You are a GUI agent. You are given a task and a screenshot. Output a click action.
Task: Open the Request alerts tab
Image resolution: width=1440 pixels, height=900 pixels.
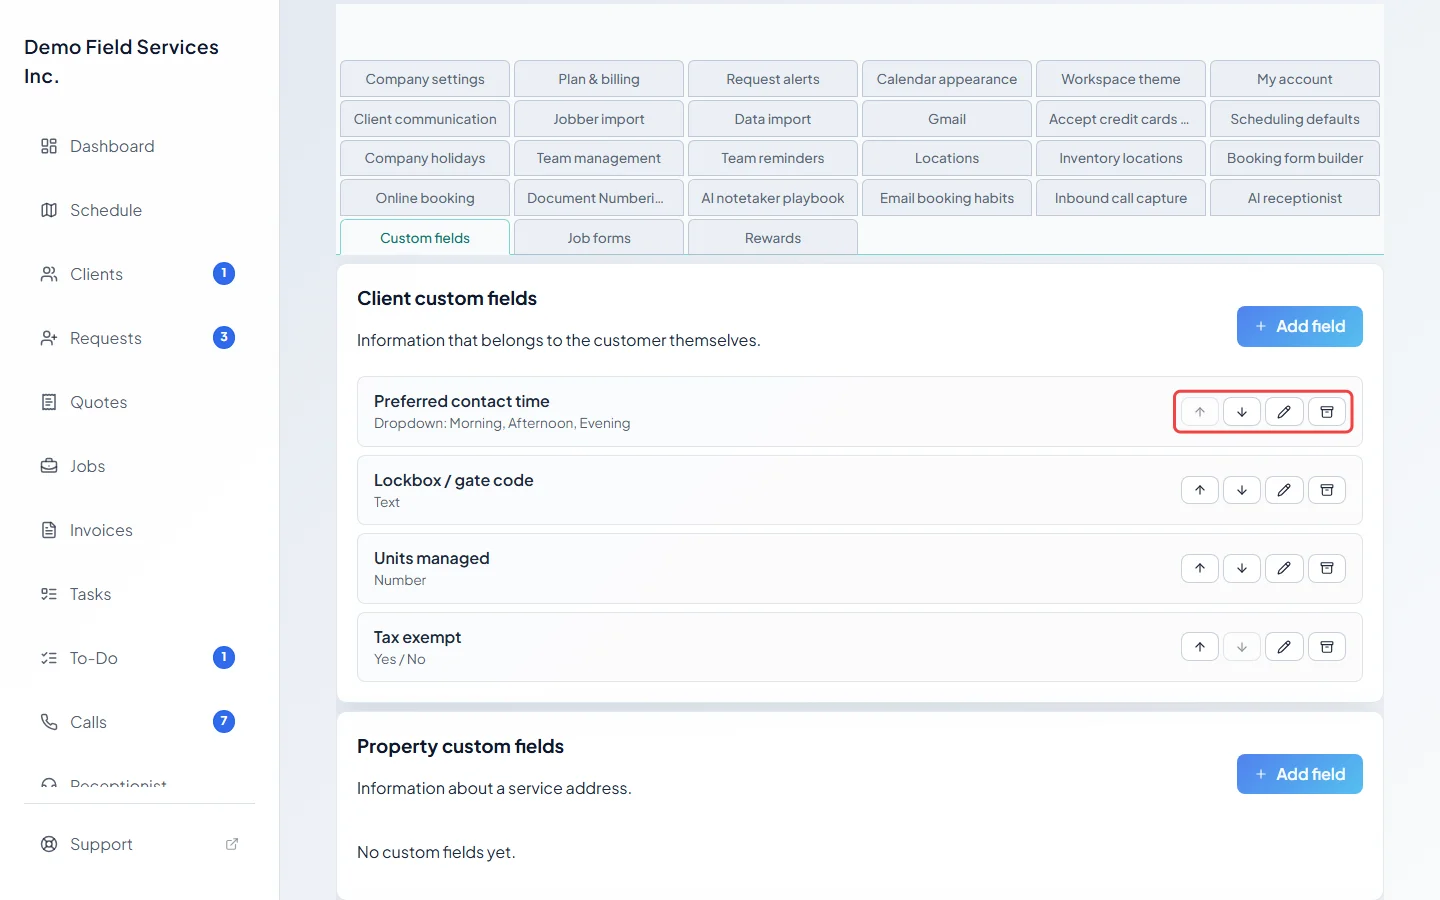coord(773,79)
